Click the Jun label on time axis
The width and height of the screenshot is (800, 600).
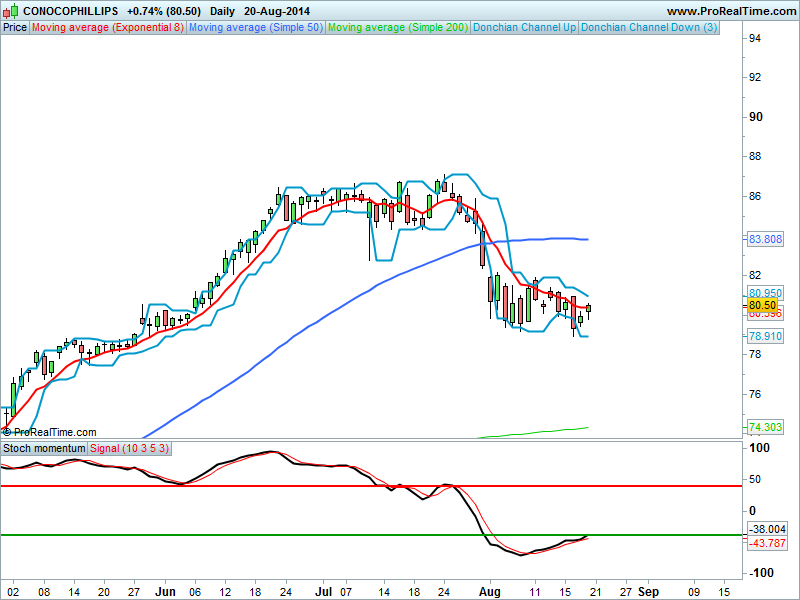click(165, 592)
